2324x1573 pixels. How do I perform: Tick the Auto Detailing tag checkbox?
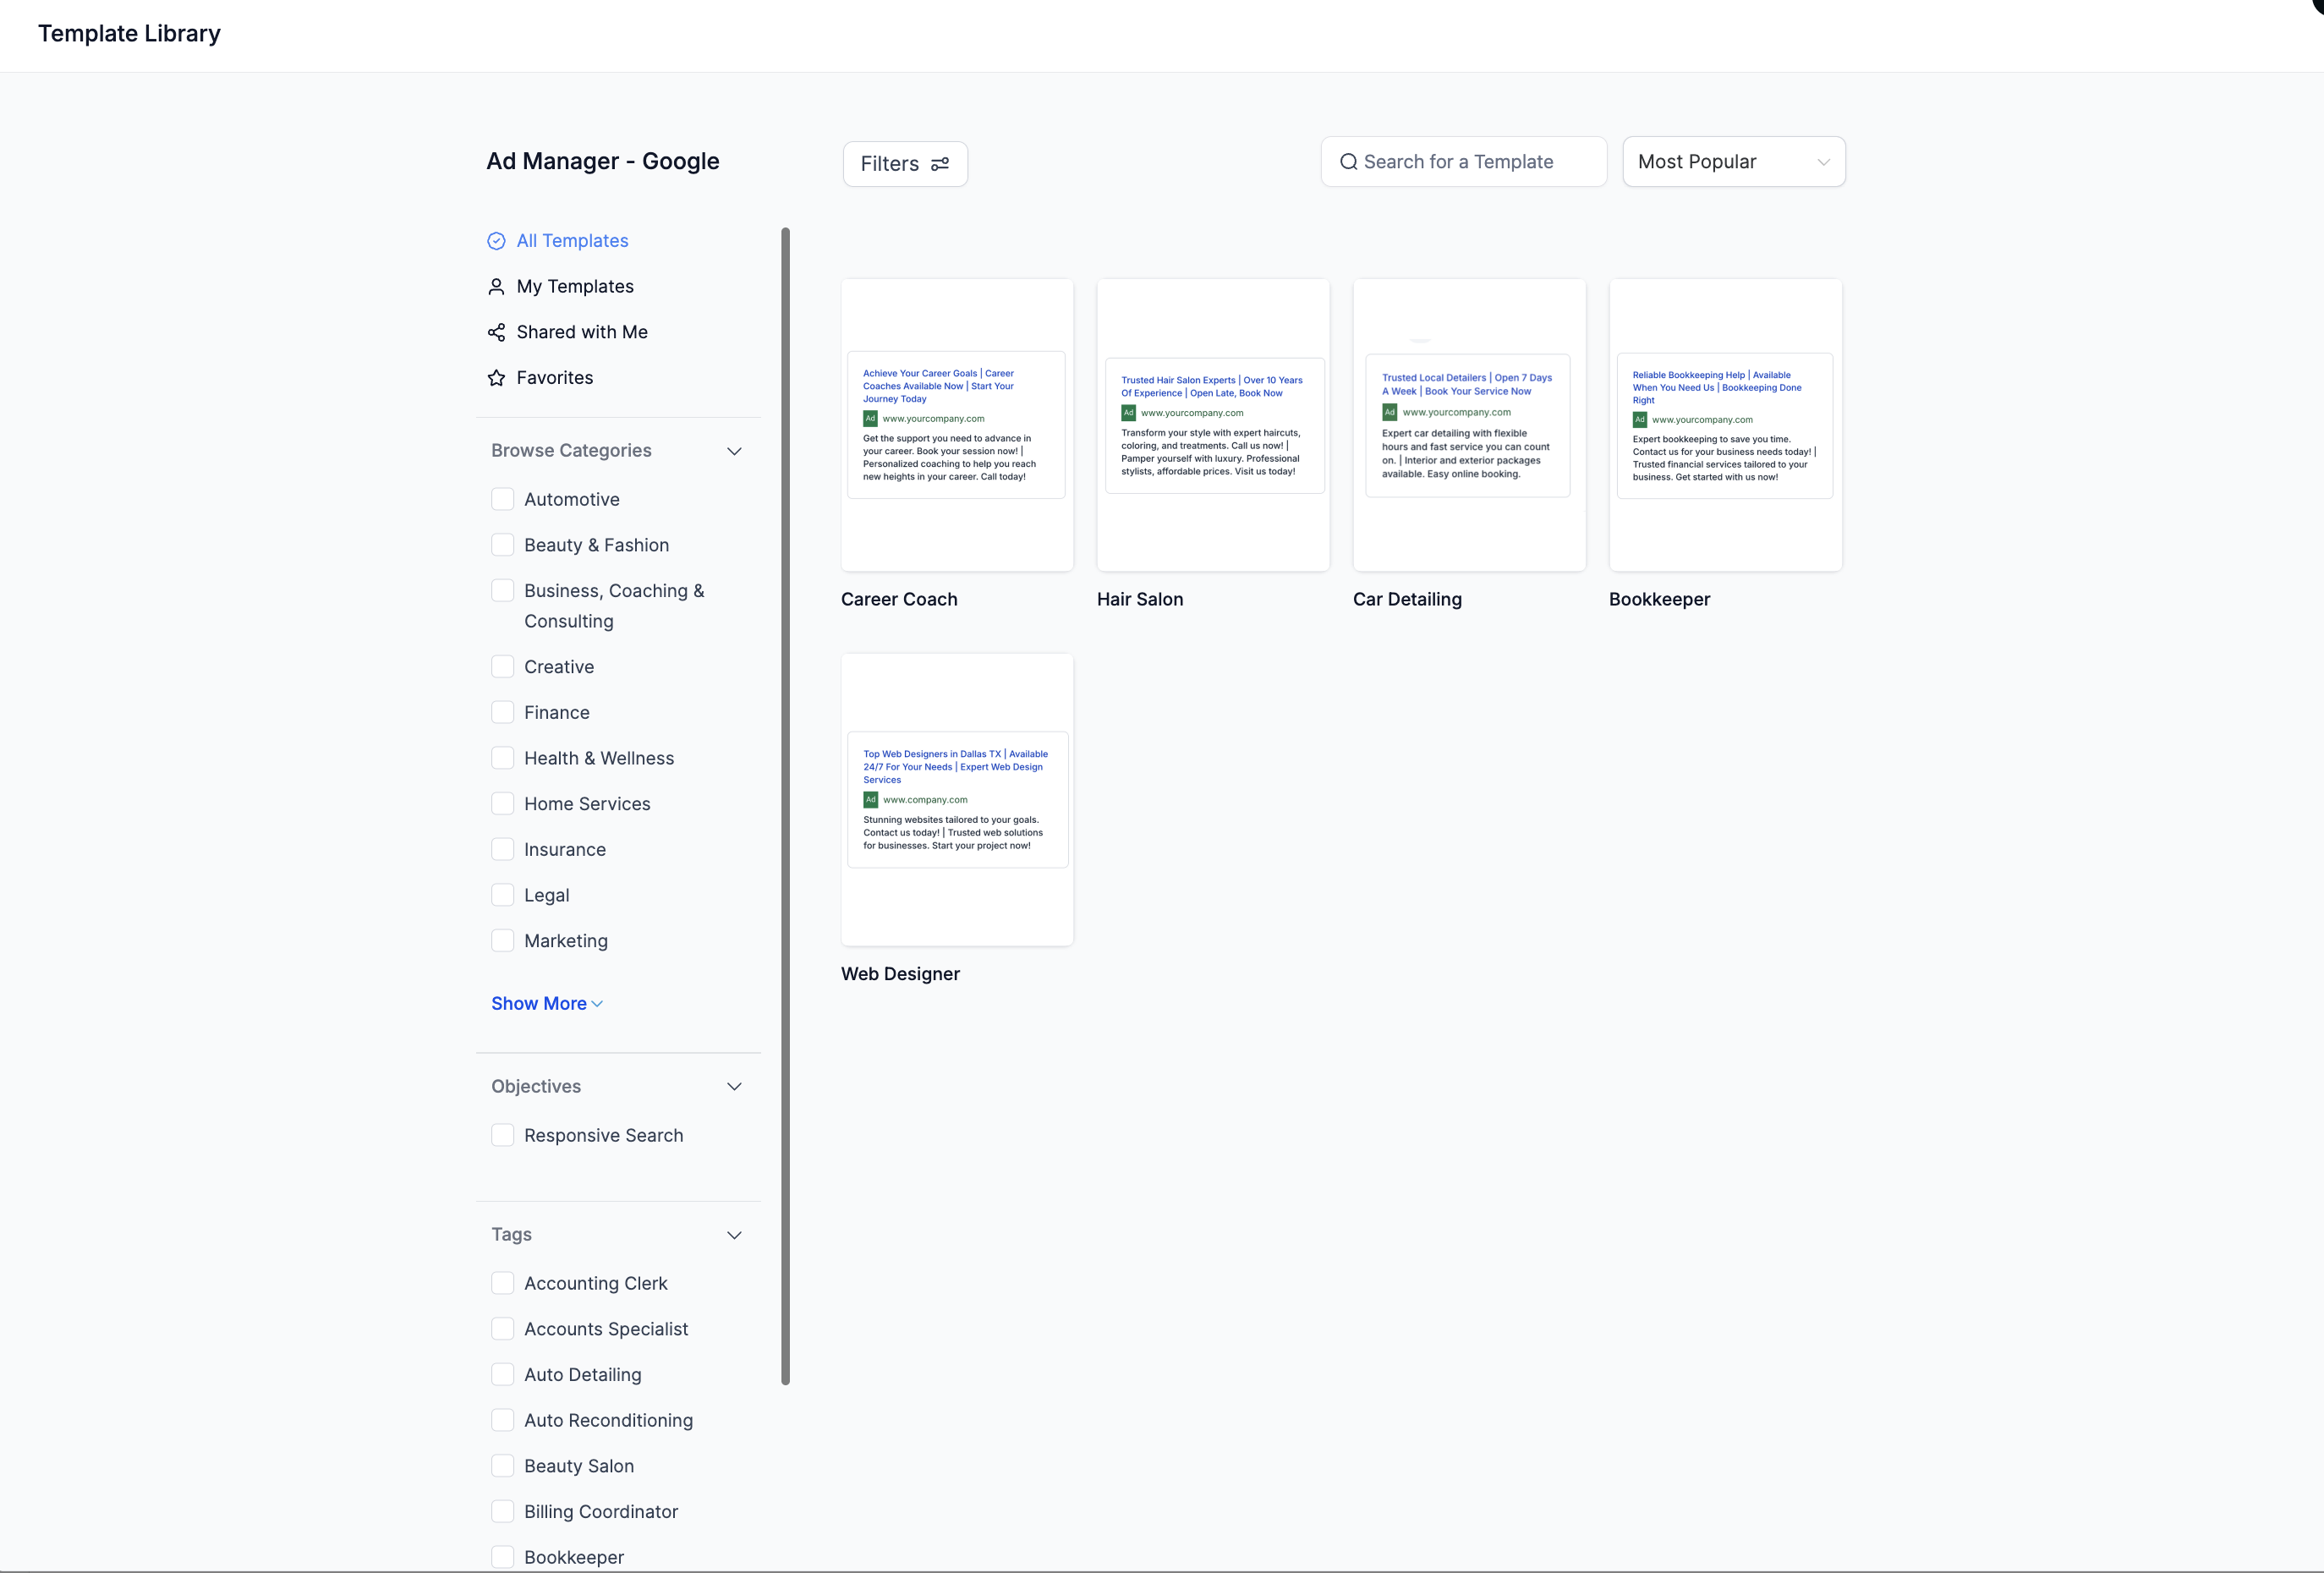coord(503,1374)
